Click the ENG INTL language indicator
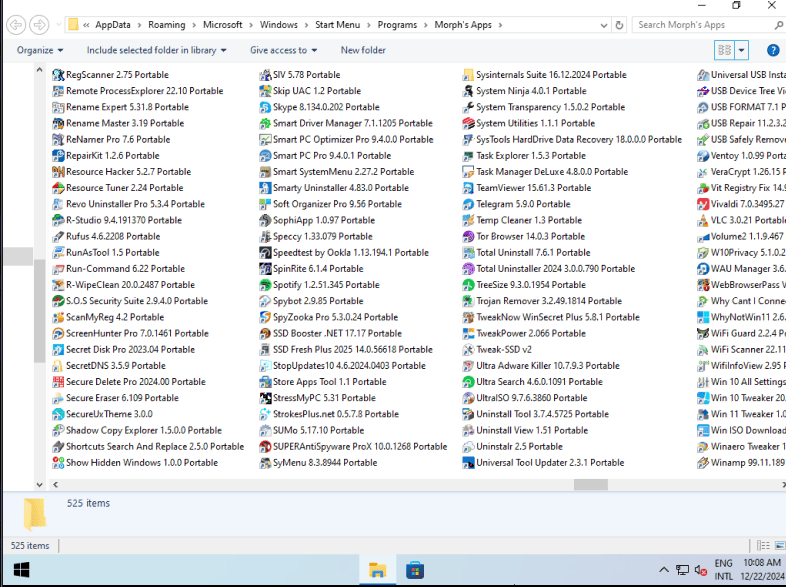This screenshot has height=587, width=786. [723, 570]
